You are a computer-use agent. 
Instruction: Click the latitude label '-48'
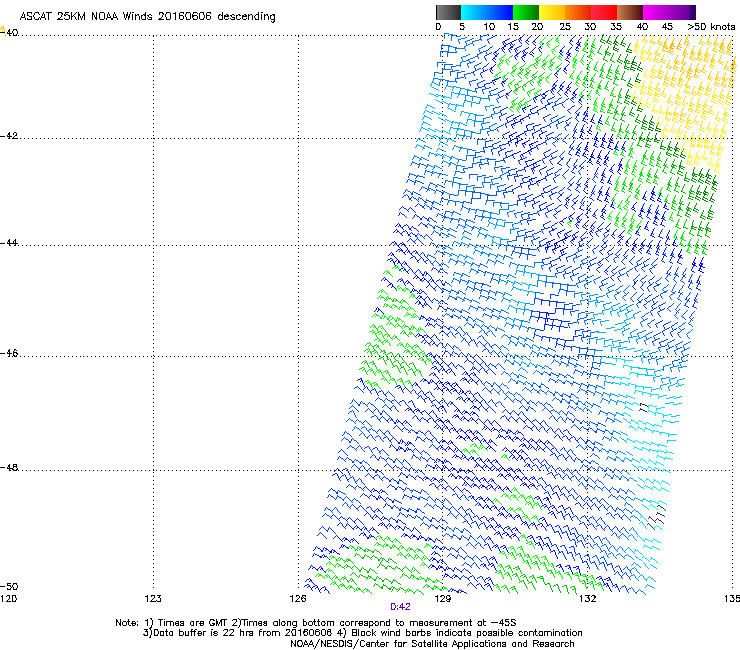coord(9,467)
